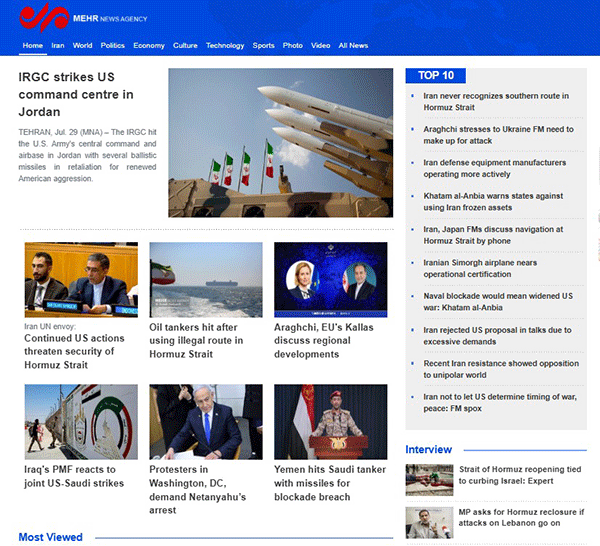This screenshot has height=546, width=600.
Task: Open 'Araghchi stresses to Ukraine FM' story
Action: pos(498,135)
